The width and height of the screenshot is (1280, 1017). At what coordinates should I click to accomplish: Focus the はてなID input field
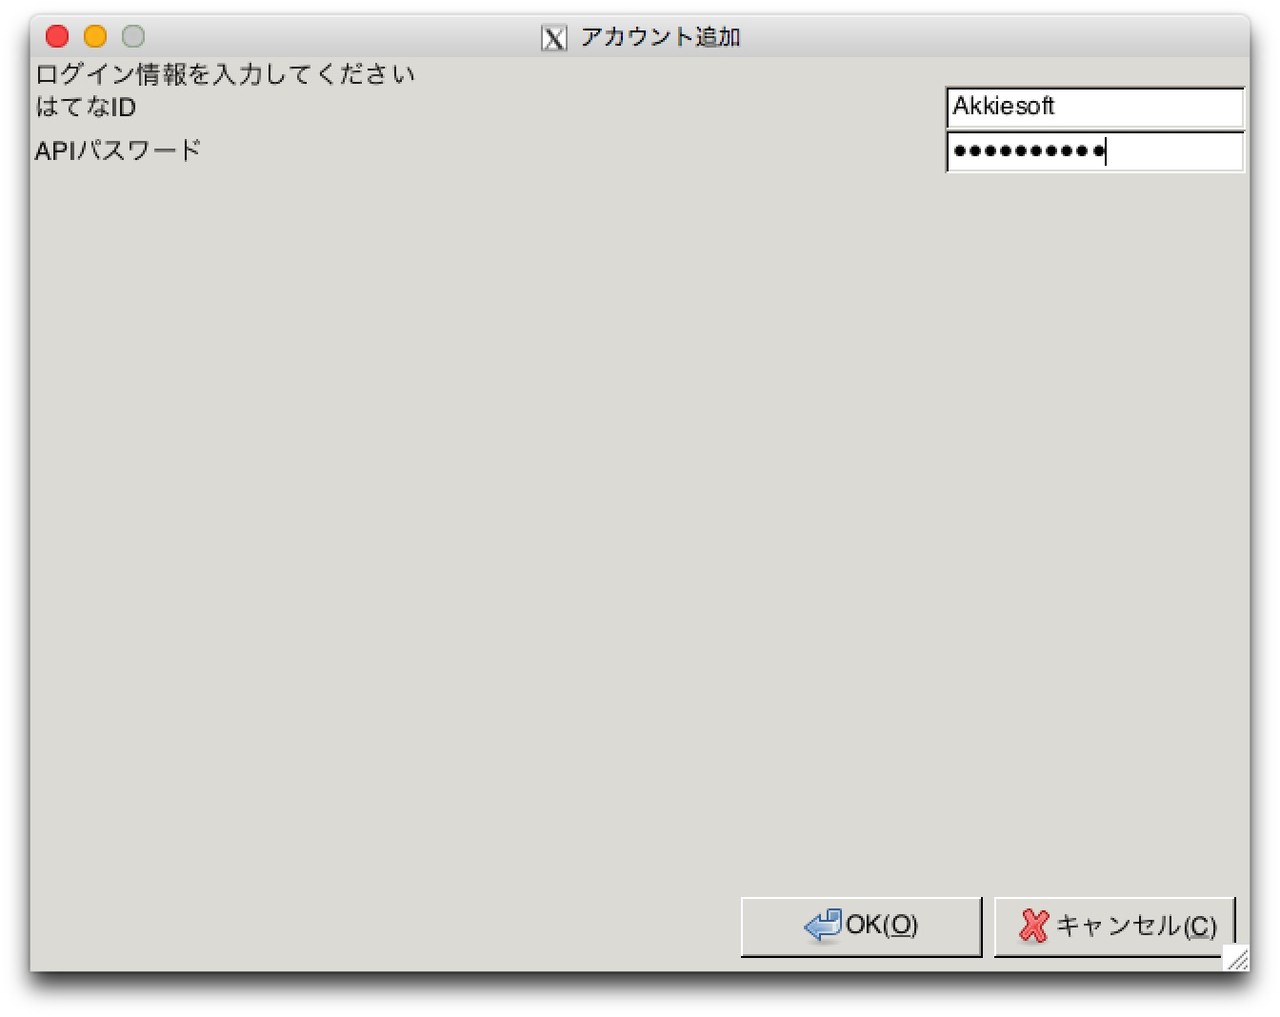coord(1094,107)
